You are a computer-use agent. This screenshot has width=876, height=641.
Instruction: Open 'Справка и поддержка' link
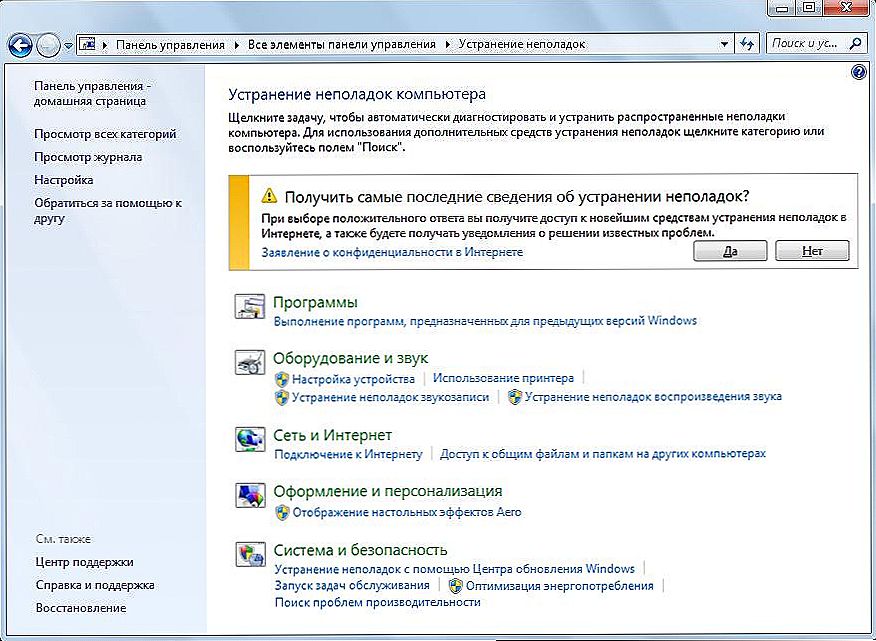(x=95, y=585)
